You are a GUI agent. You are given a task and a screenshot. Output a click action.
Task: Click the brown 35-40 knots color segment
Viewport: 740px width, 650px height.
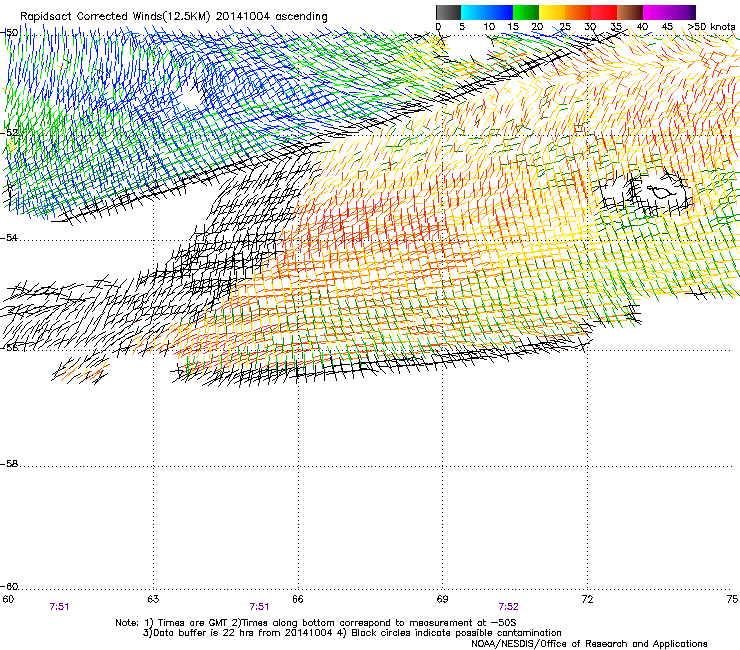point(630,12)
